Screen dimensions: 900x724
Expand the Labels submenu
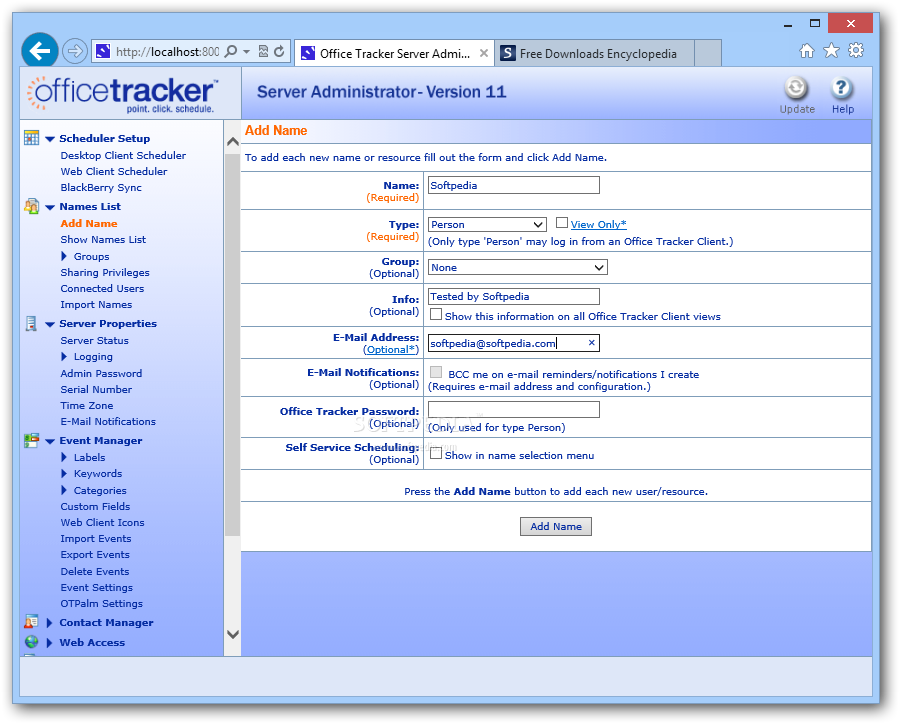(64, 457)
